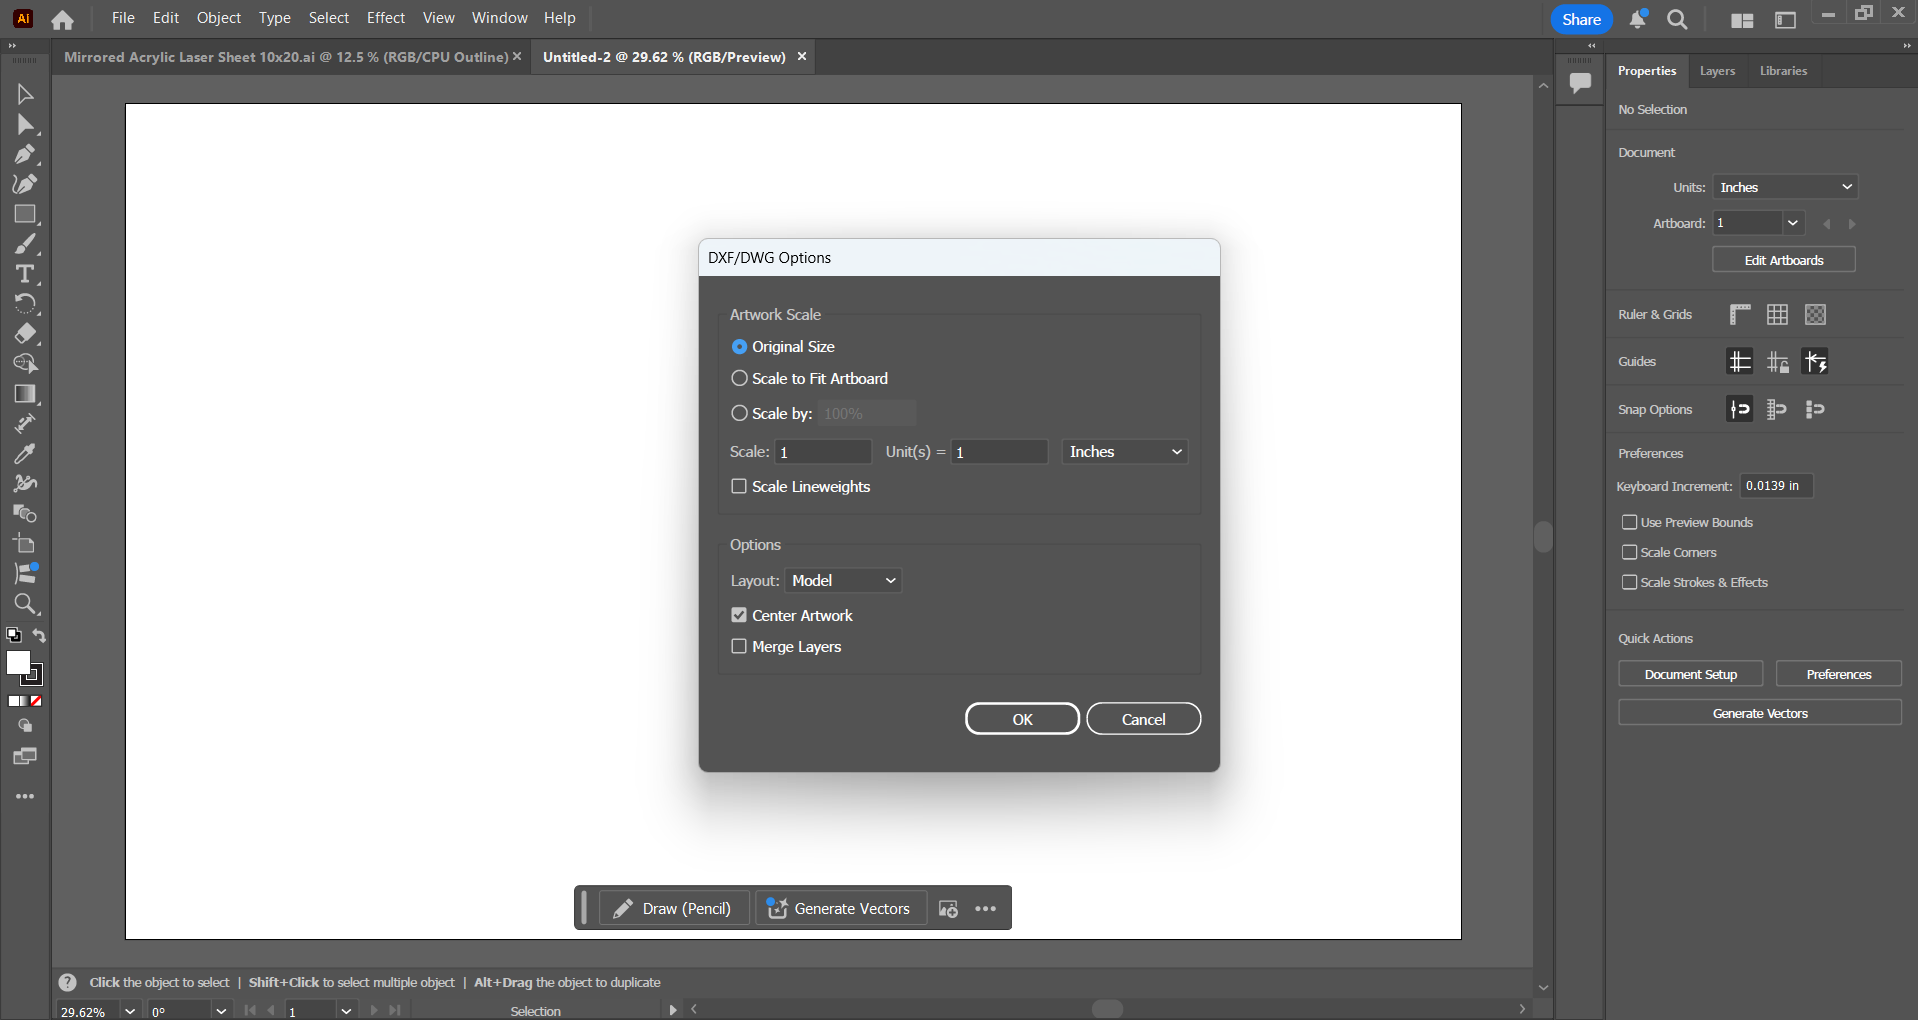Image resolution: width=1918 pixels, height=1020 pixels.
Task: Open the search magnifier in title bar
Action: (x=1677, y=19)
